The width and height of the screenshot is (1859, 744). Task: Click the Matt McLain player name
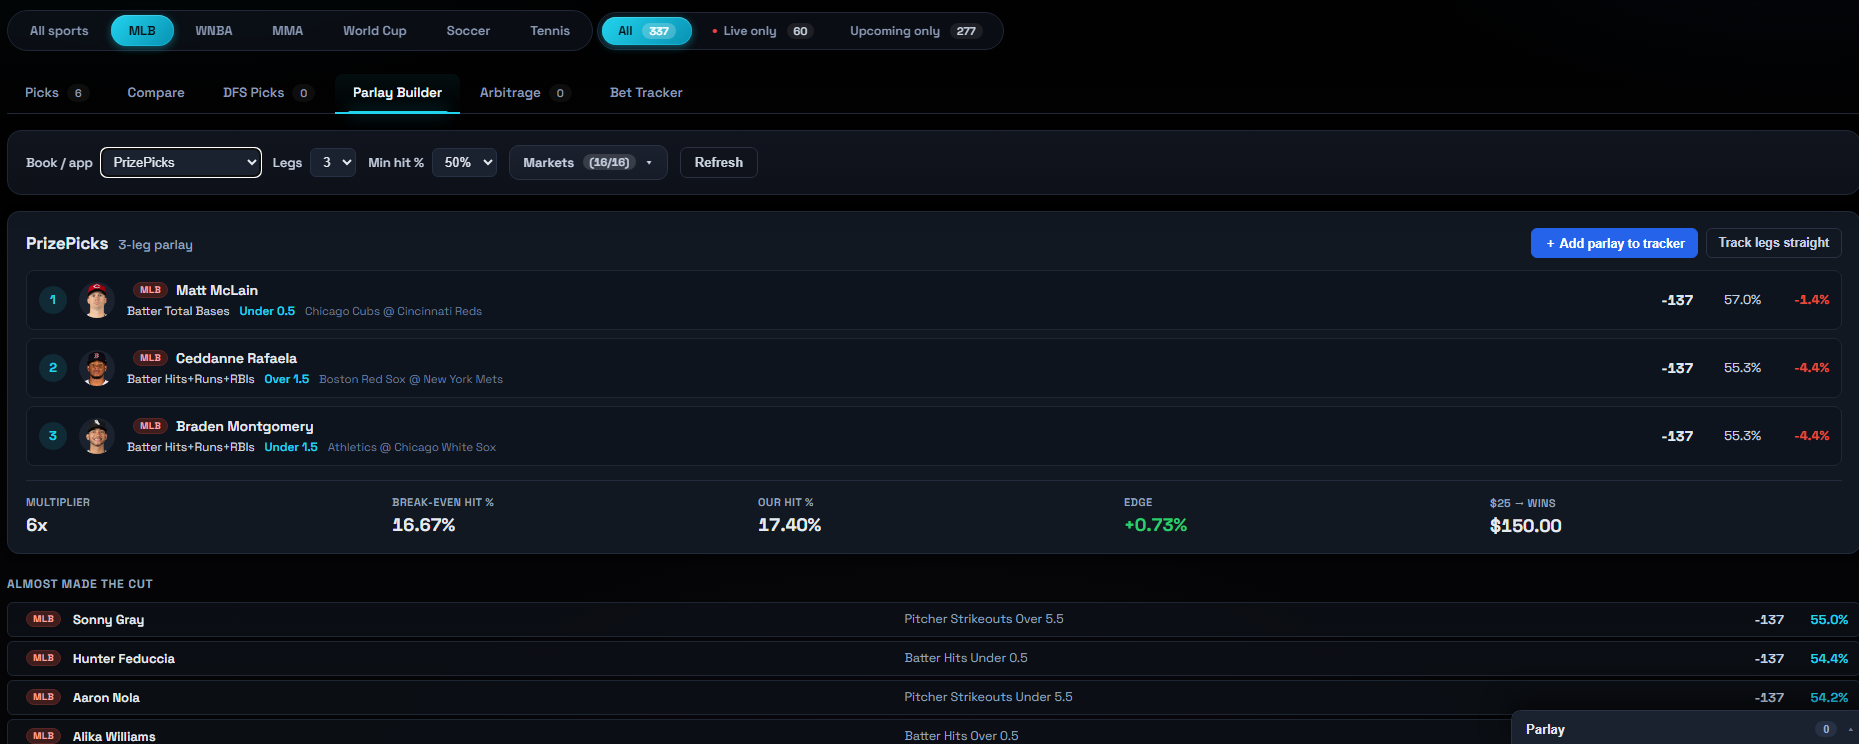click(x=217, y=290)
